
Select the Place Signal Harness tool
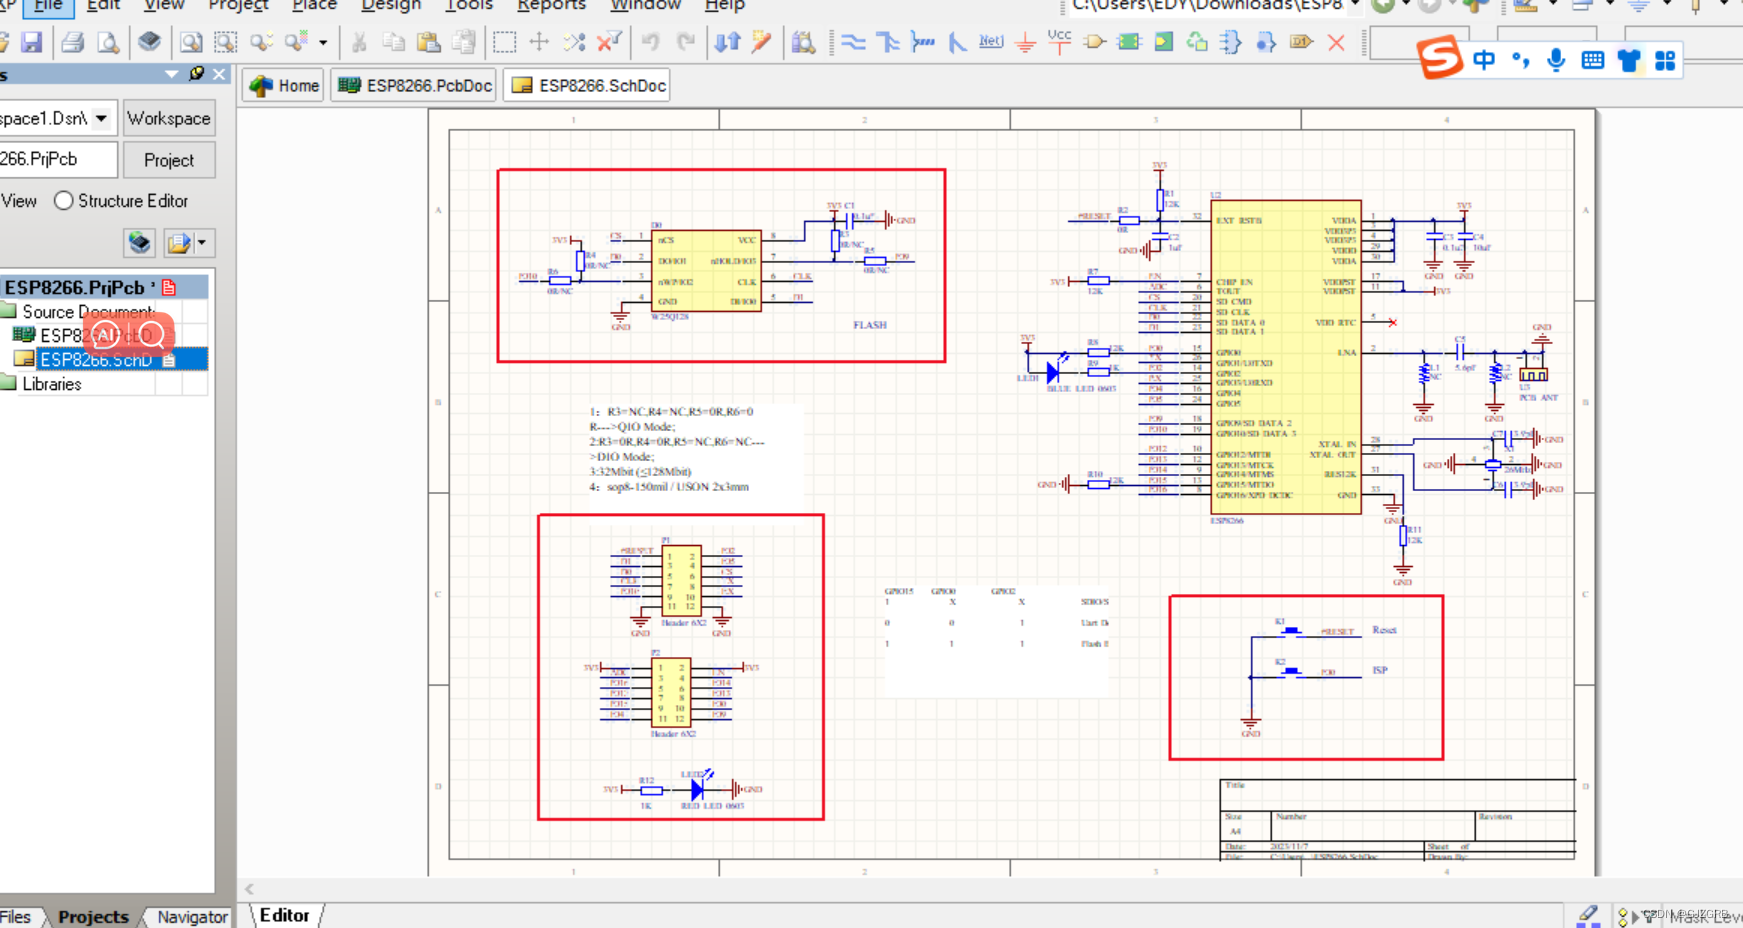923,42
